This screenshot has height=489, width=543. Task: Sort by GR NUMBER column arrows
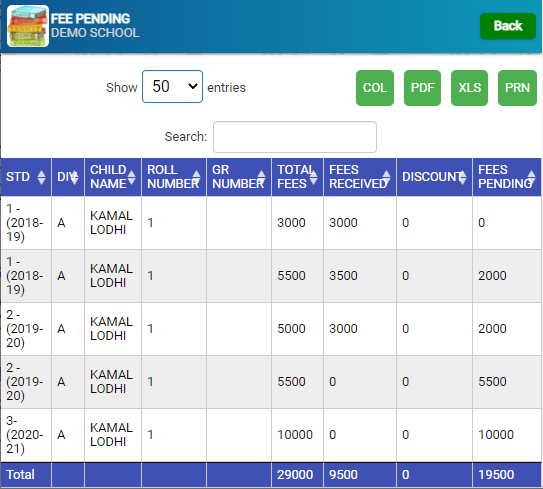pos(261,177)
